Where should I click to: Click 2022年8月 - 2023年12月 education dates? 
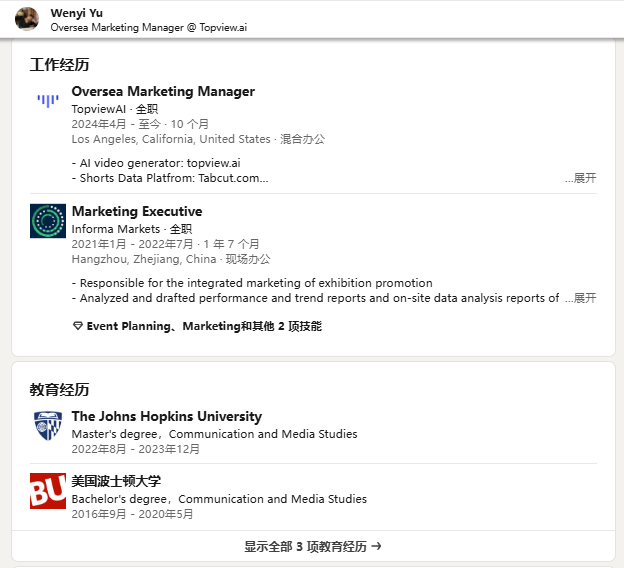(x=136, y=449)
